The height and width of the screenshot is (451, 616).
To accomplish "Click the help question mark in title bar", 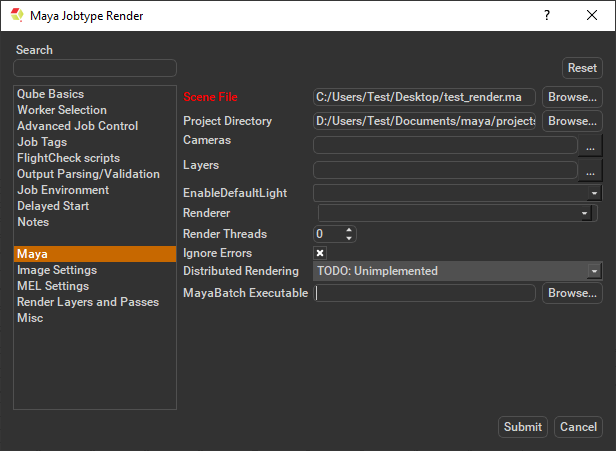I will 547,15.
